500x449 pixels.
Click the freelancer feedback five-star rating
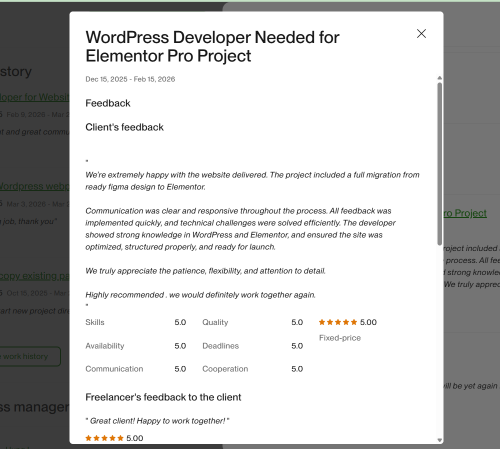[104, 438]
